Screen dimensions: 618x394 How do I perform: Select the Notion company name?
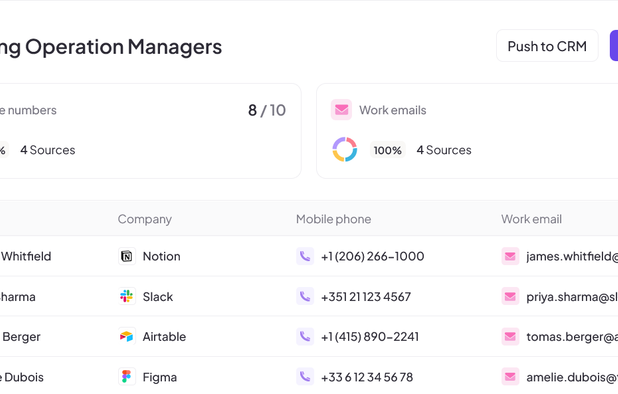click(x=162, y=256)
